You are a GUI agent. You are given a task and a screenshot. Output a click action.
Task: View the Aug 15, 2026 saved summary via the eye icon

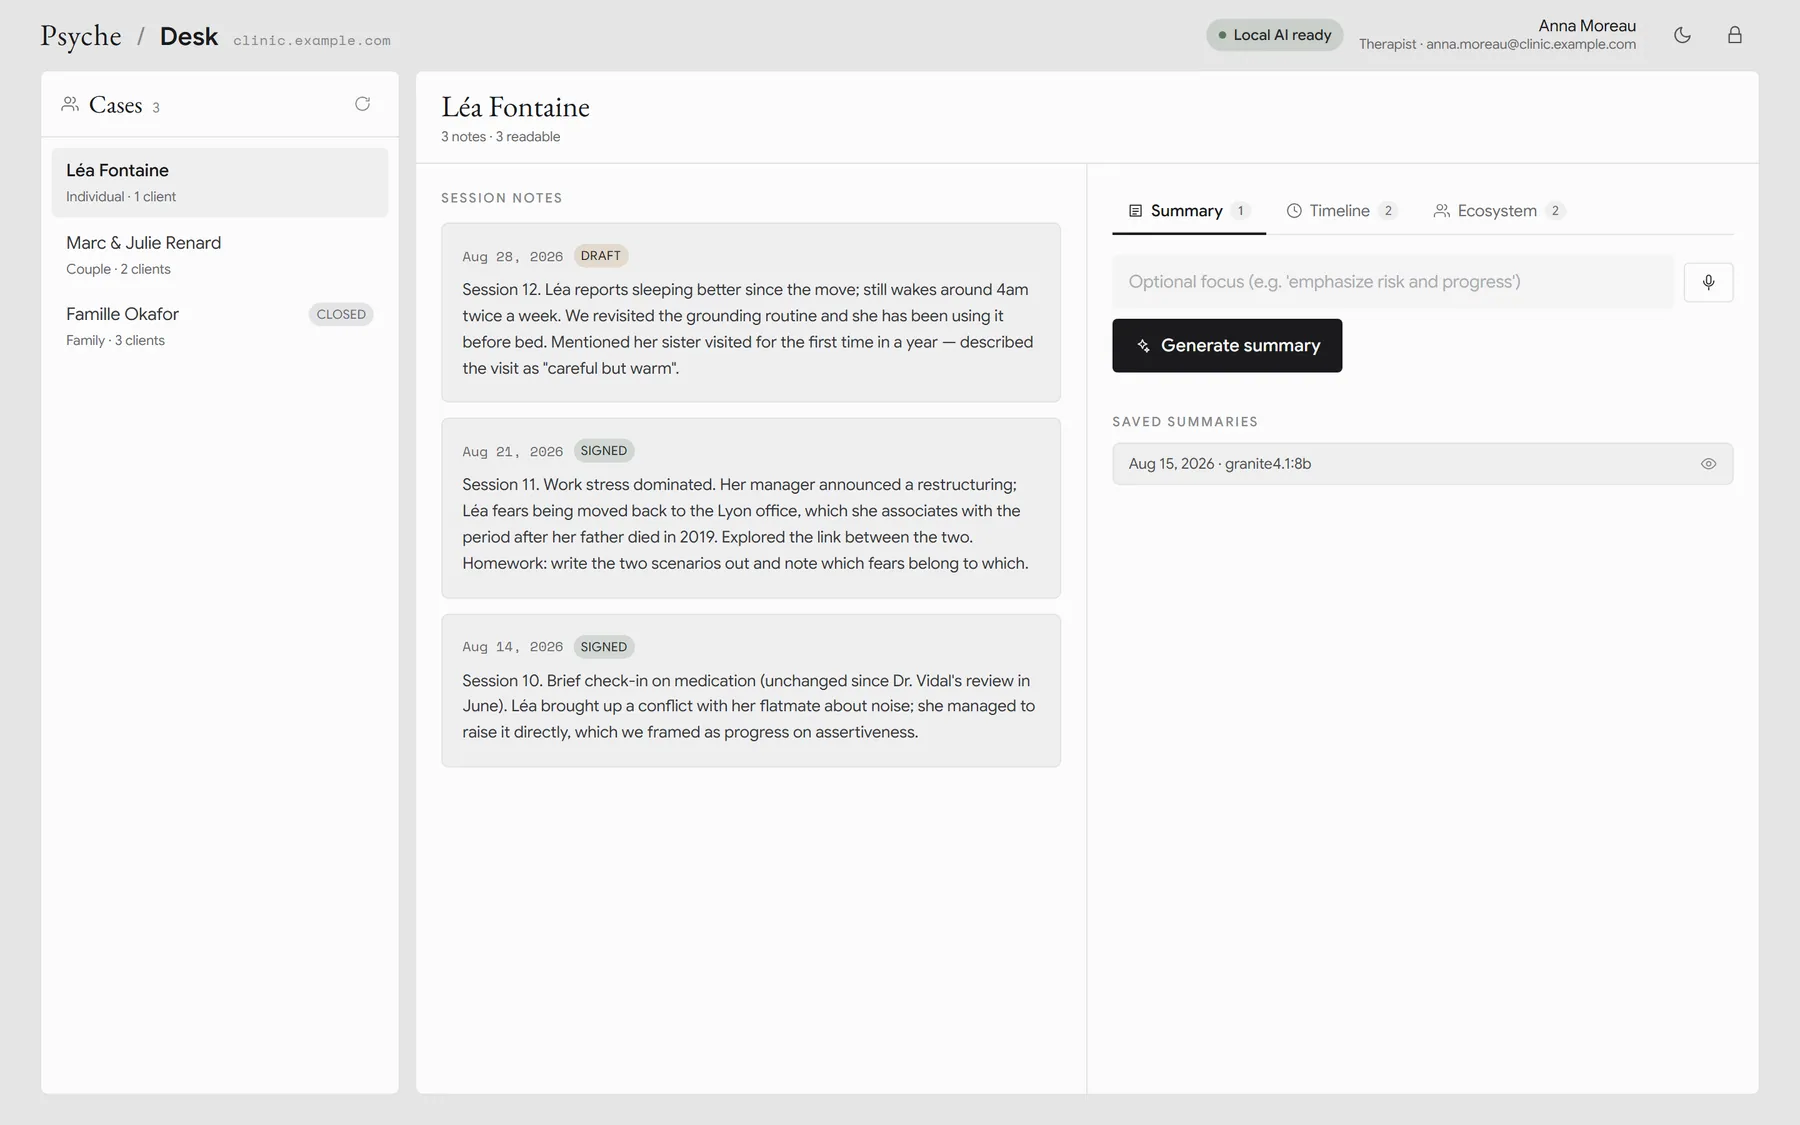click(1708, 464)
